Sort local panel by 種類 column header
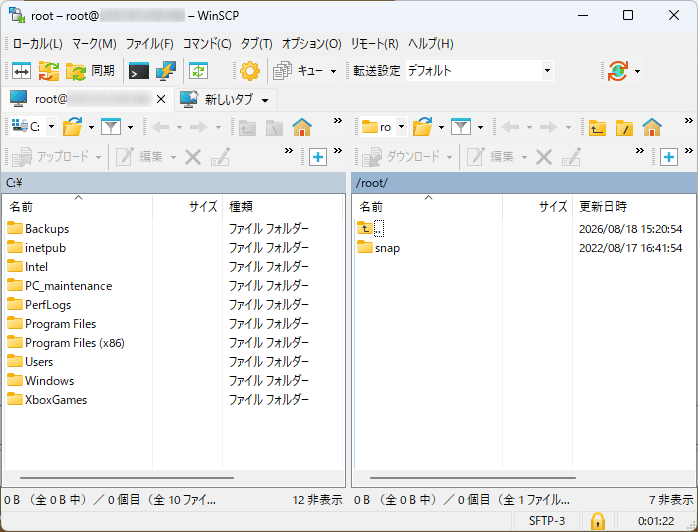The height and width of the screenshot is (532, 698). coord(282,207)
